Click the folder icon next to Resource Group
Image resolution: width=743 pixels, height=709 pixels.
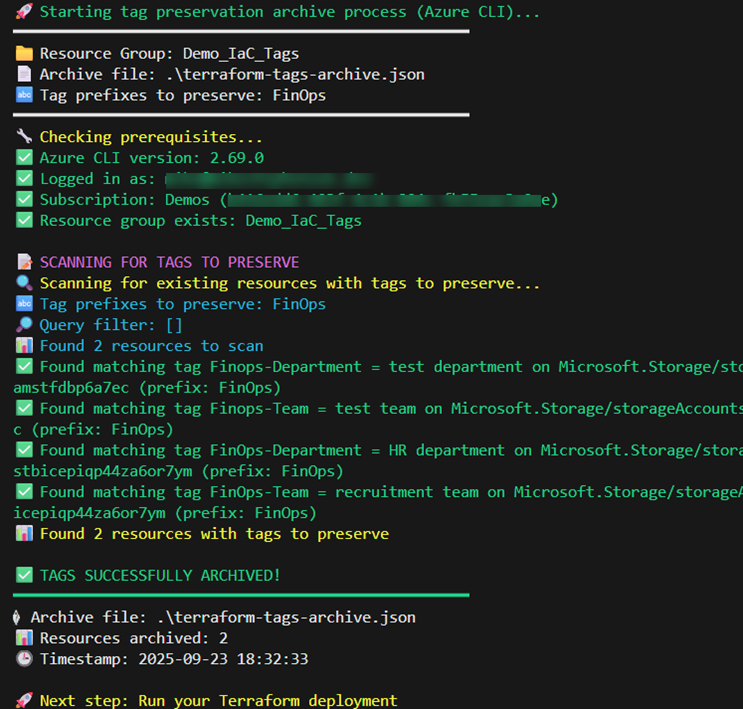click(x=24, y=54)
